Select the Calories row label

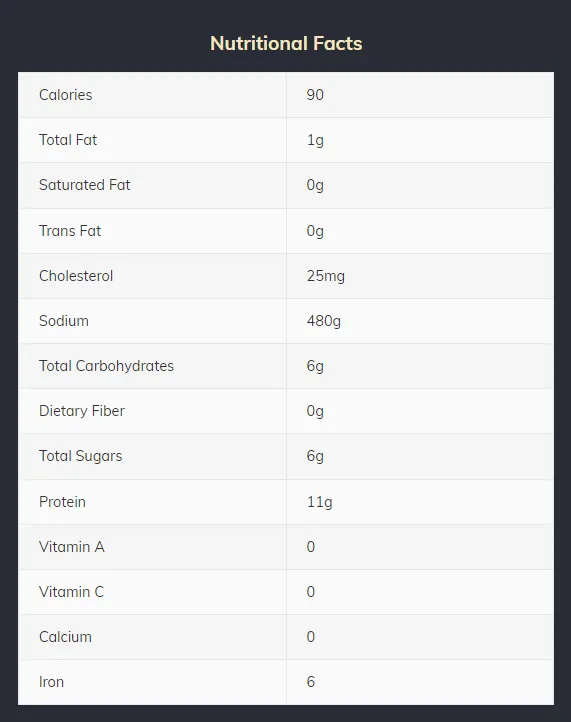65,95
